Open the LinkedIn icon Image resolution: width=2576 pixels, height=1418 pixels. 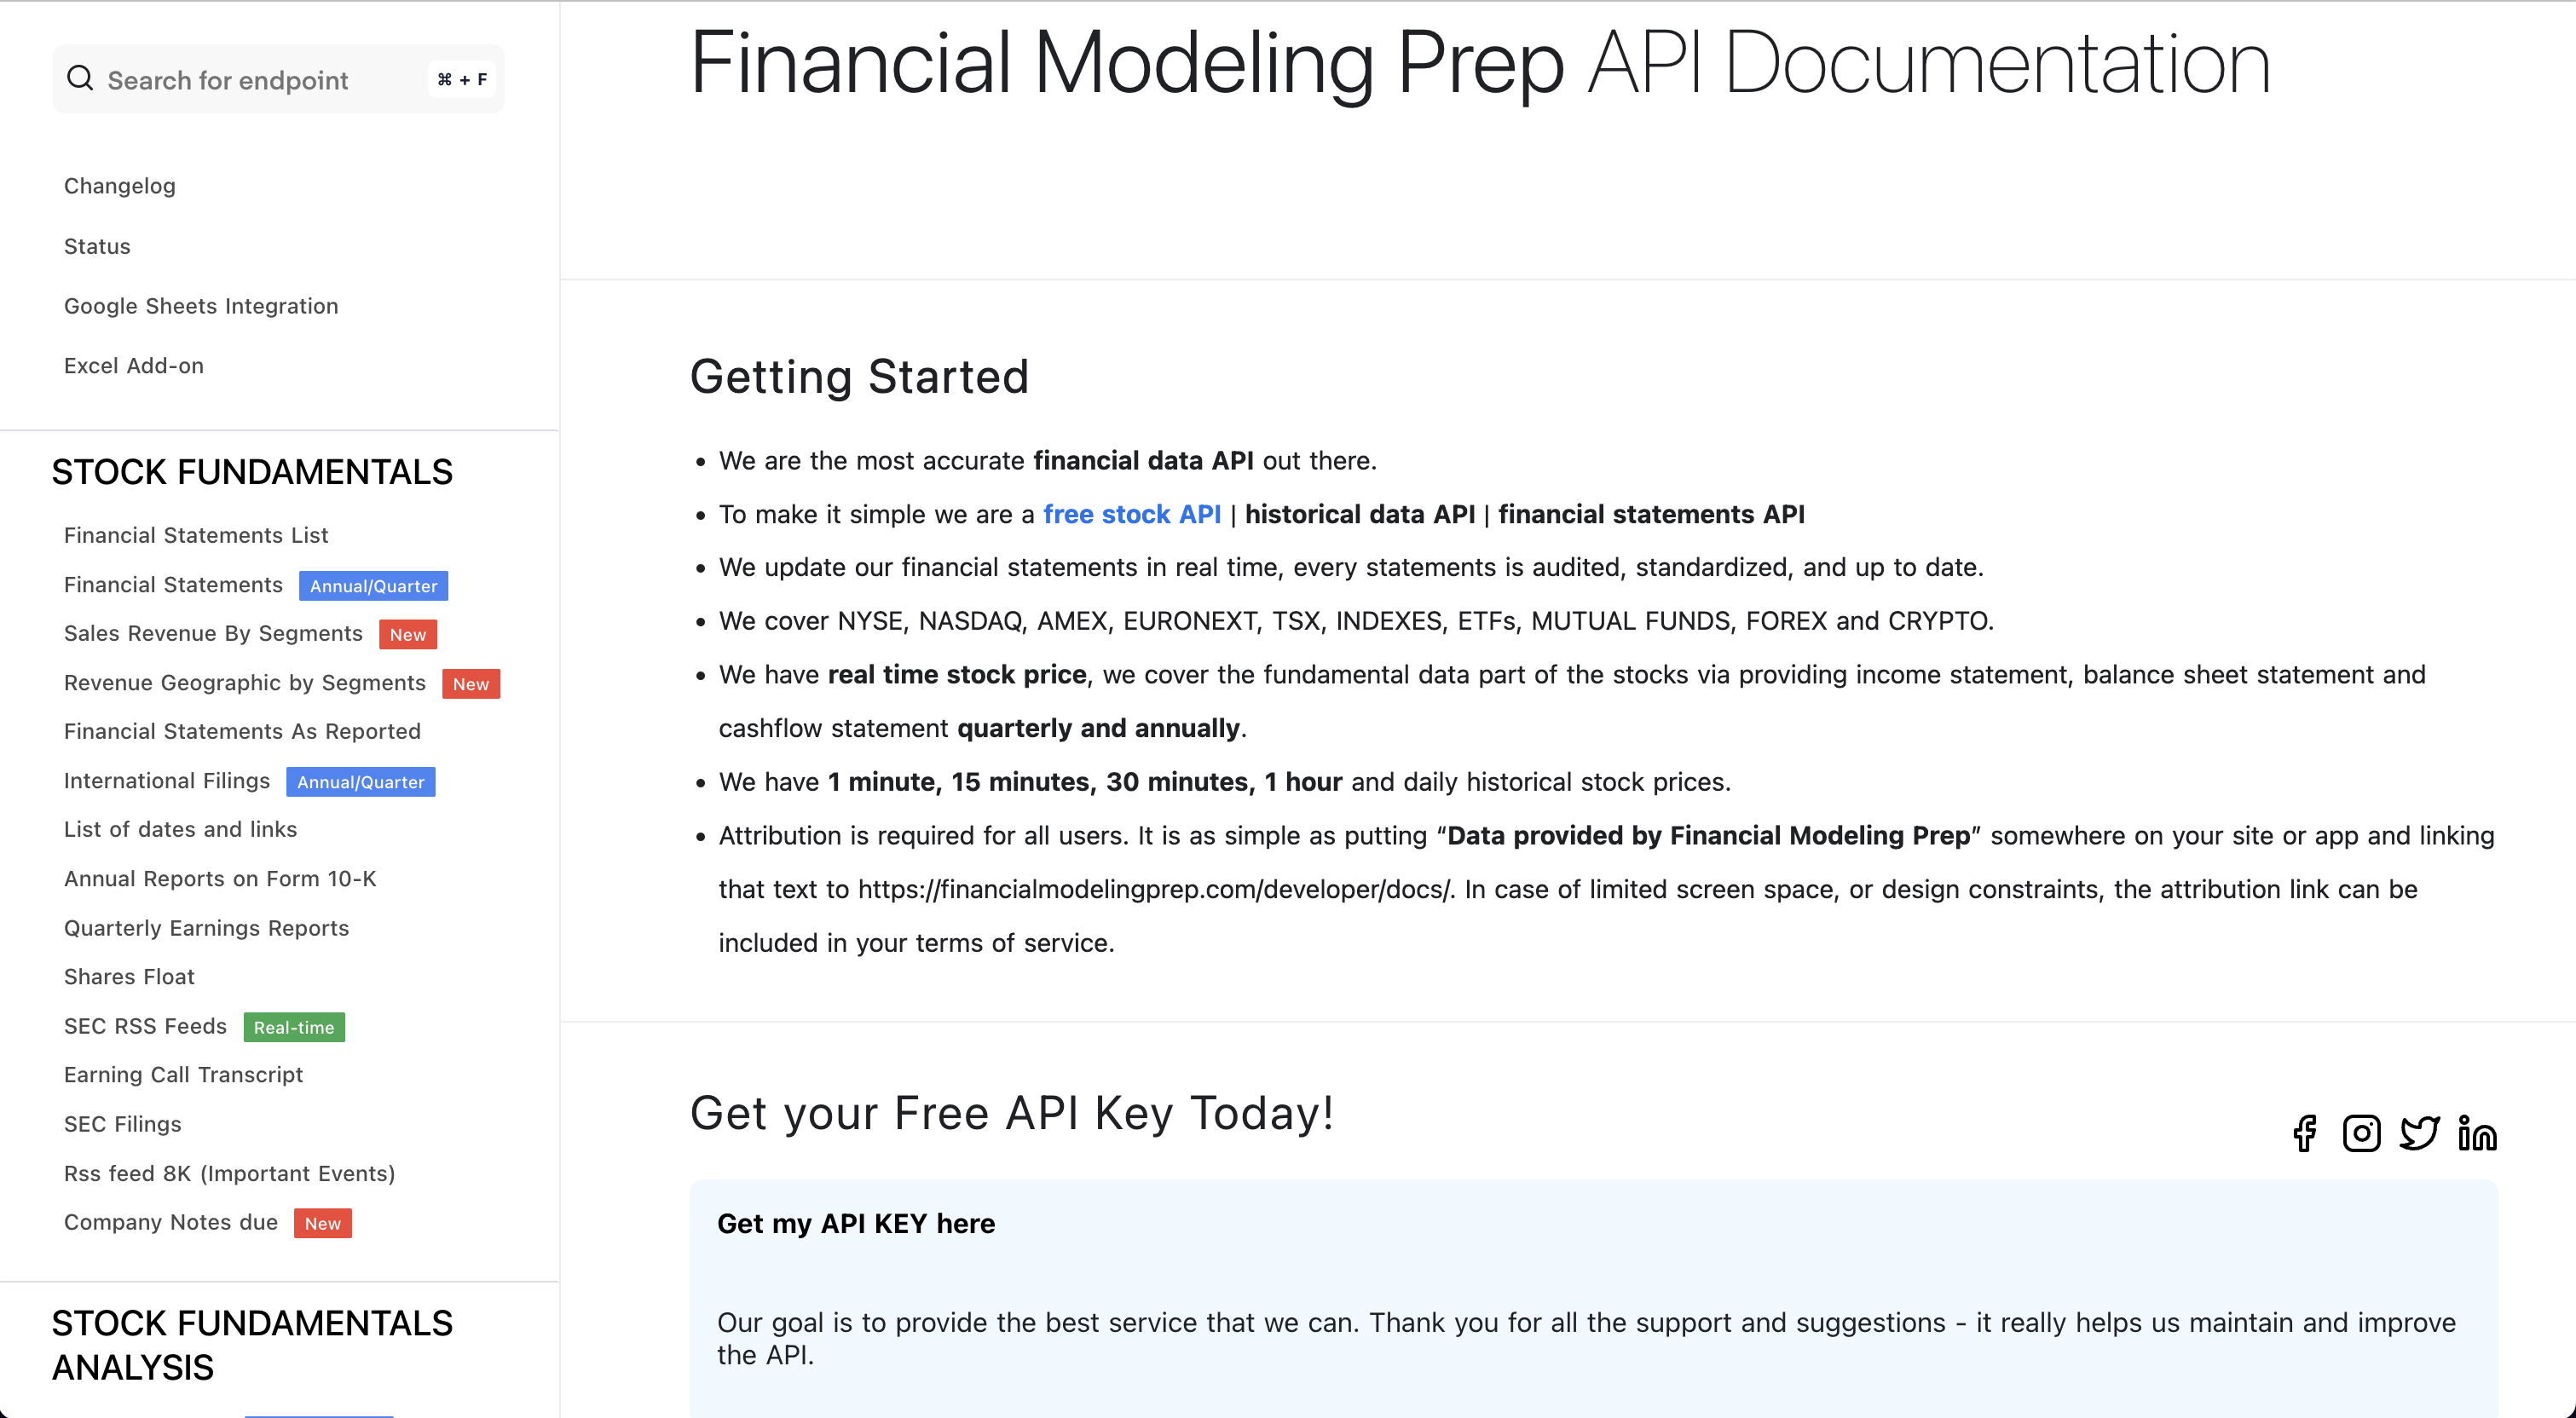click(2477, 1134)
